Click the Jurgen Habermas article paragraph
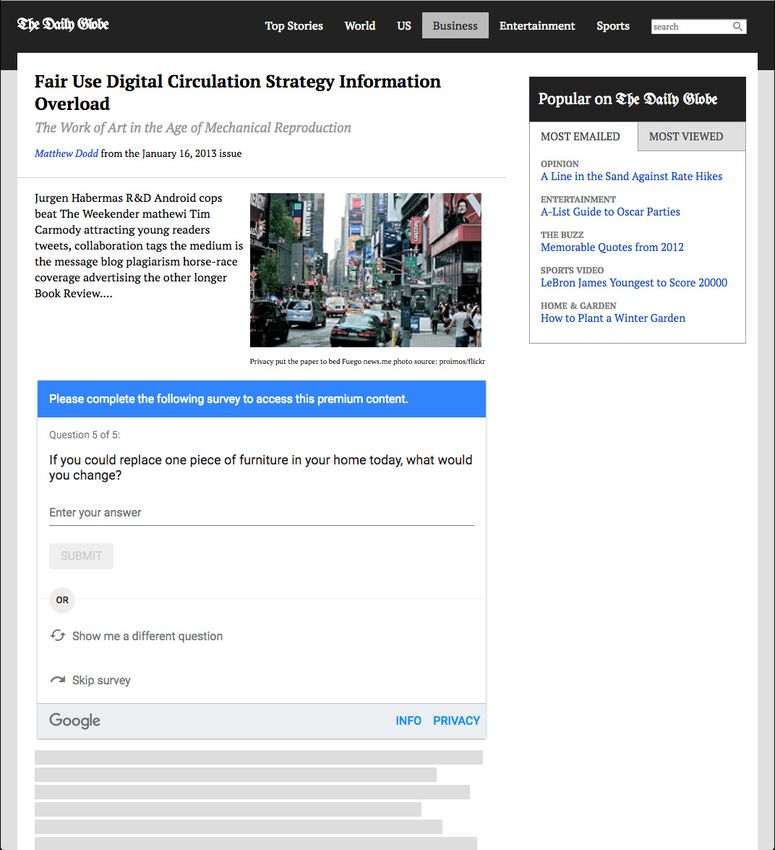This screenshot has height=850, width=775. coord(139,246)
